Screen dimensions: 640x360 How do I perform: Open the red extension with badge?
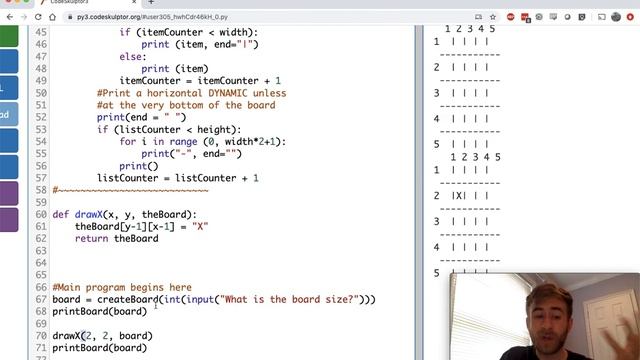[525, 18]
